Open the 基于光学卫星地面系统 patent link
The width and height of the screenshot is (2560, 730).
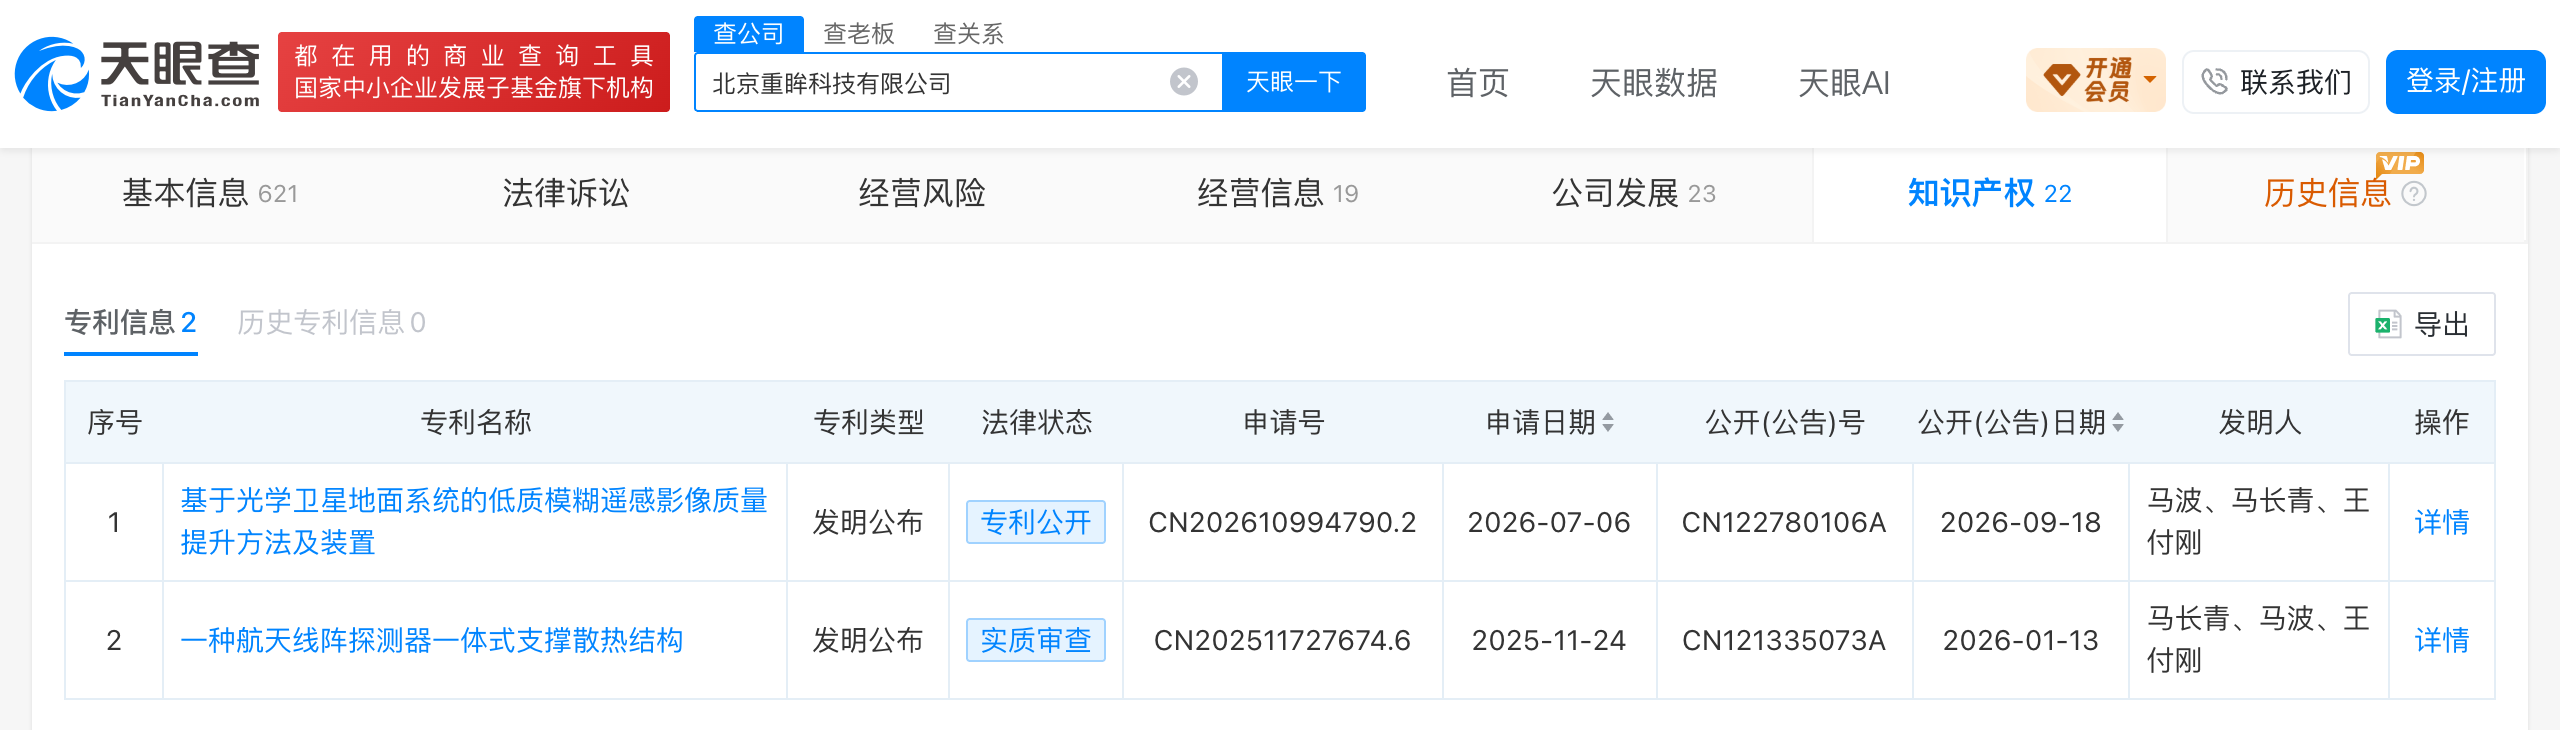click(x=474, y=521)
